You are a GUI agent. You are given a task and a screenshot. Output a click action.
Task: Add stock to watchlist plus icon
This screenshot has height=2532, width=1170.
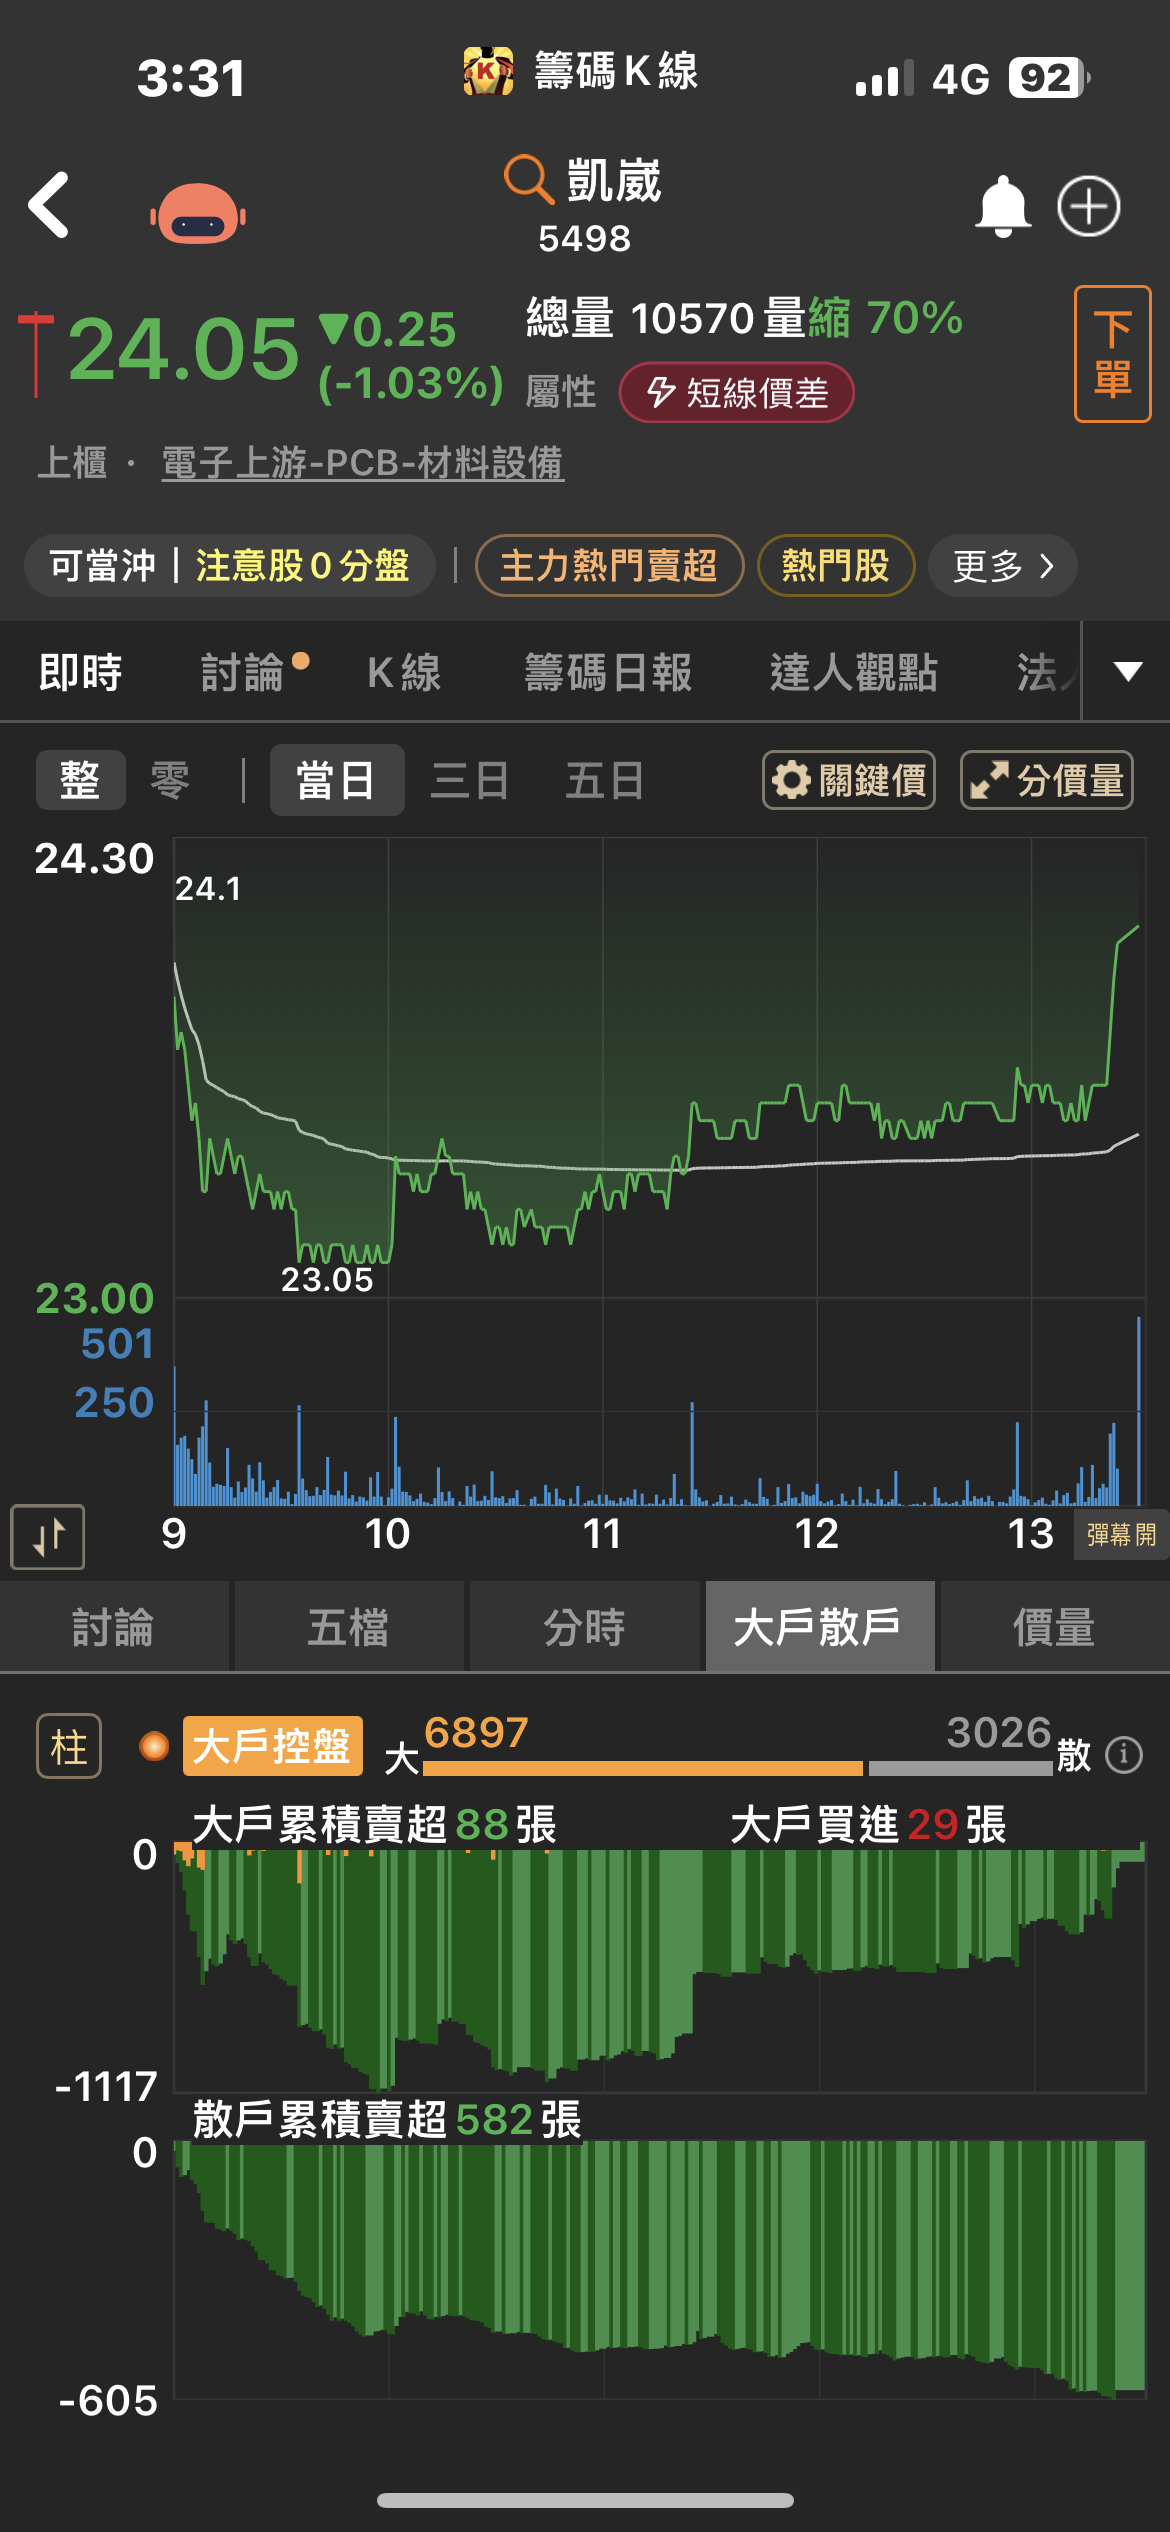pyautogui.click(x=1089, y=207)
